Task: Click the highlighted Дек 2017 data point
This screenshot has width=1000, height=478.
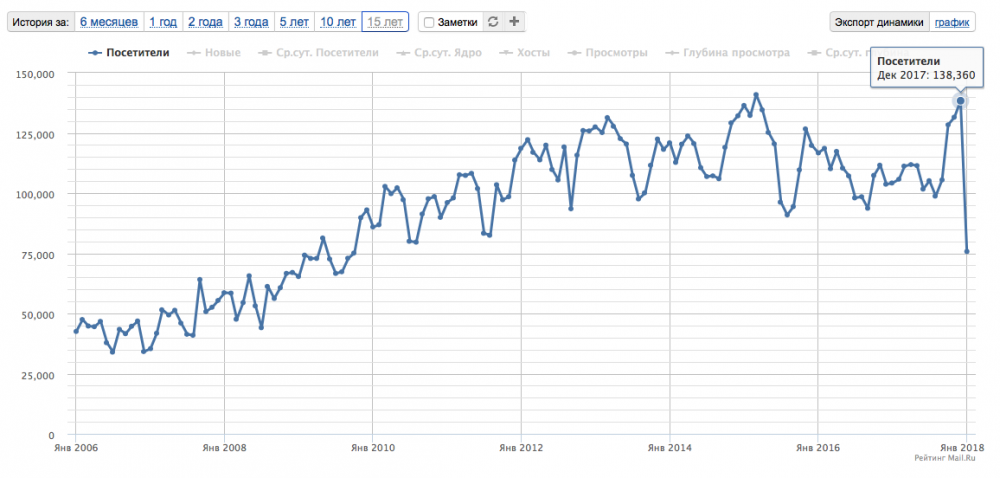Action: 961,101
